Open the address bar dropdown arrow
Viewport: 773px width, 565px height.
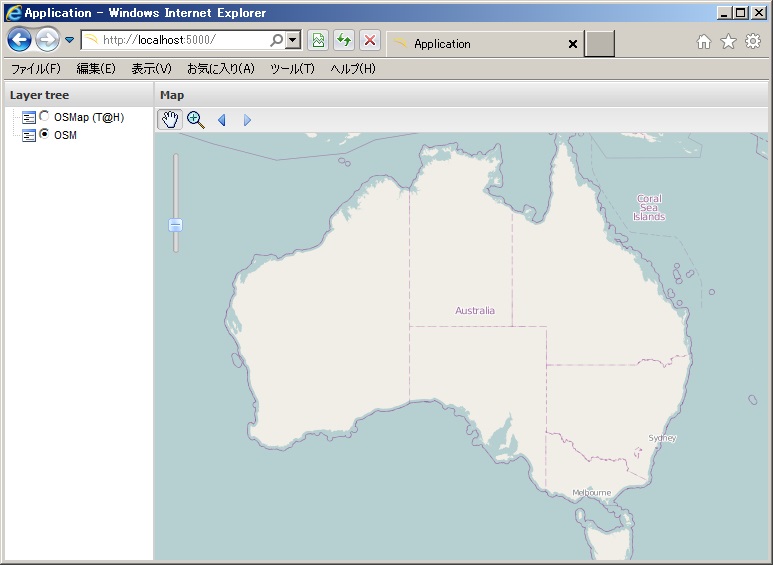[293, 41]
